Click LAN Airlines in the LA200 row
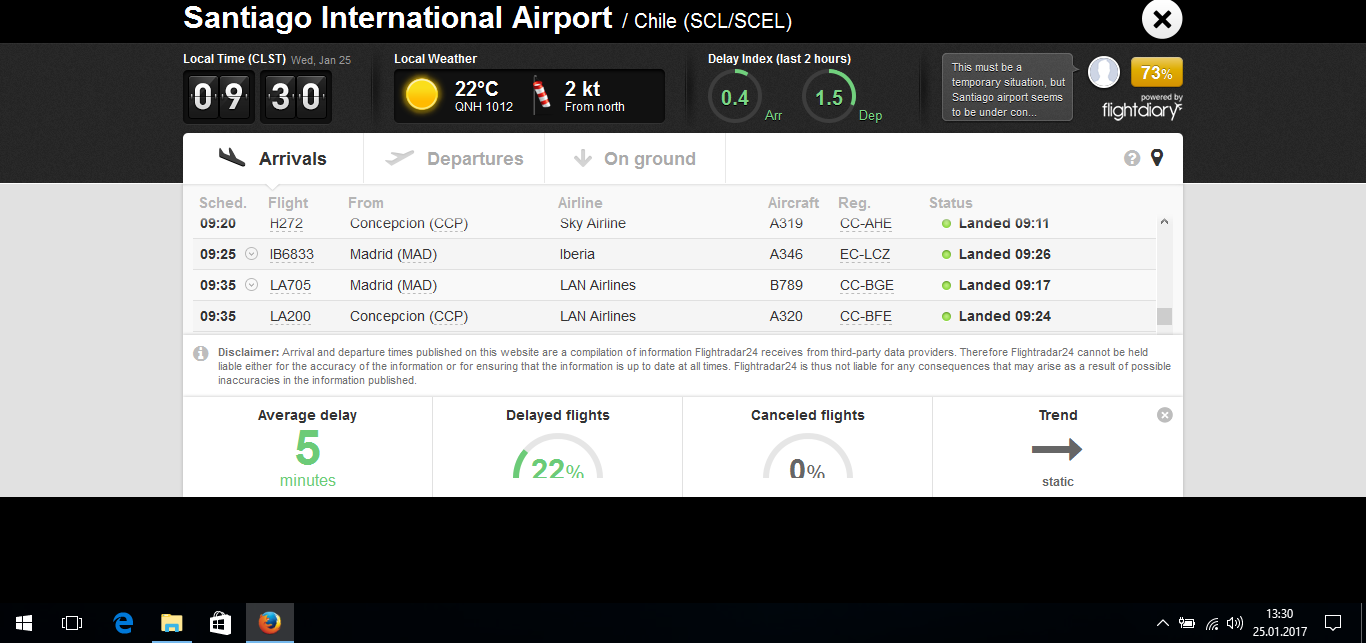Screen dimensions: 1366x643 (598, 316)
